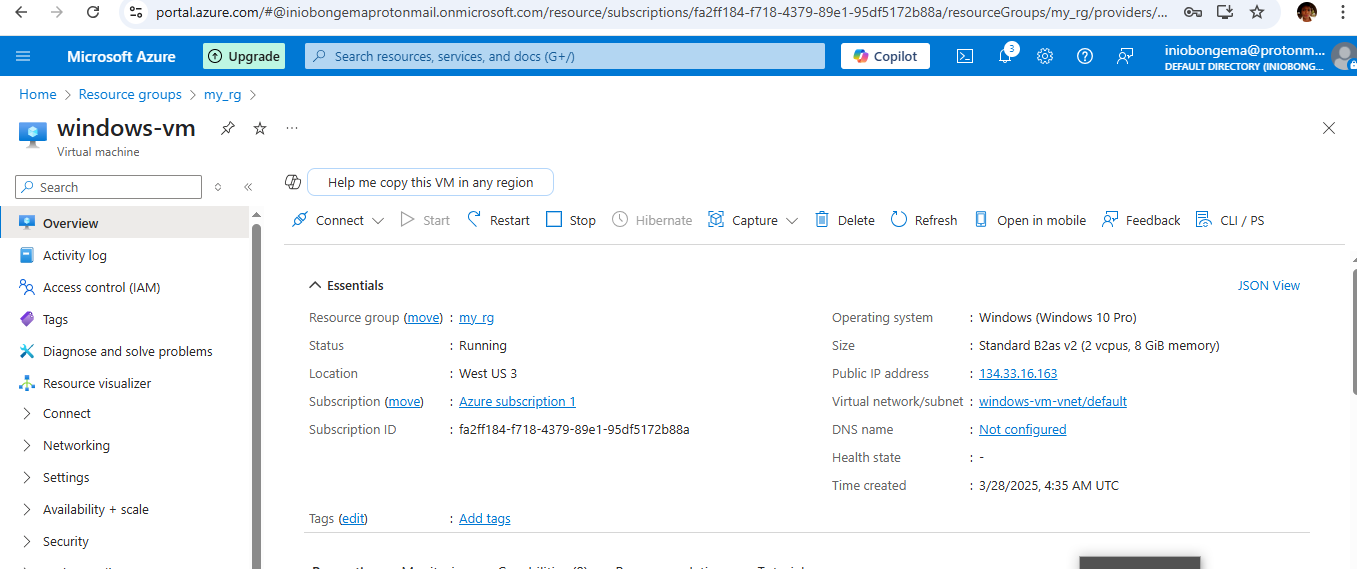Viewport: 1357px width, 569px height.
Task: Click Help me copy this VM button
Action: [430, 182]
